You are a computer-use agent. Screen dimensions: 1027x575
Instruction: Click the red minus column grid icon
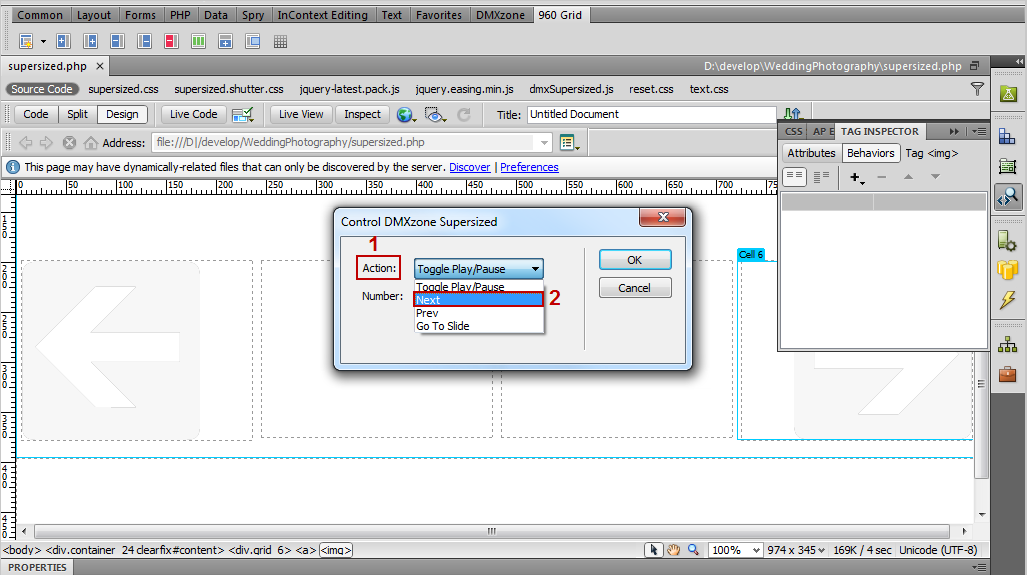coord(172,42)
